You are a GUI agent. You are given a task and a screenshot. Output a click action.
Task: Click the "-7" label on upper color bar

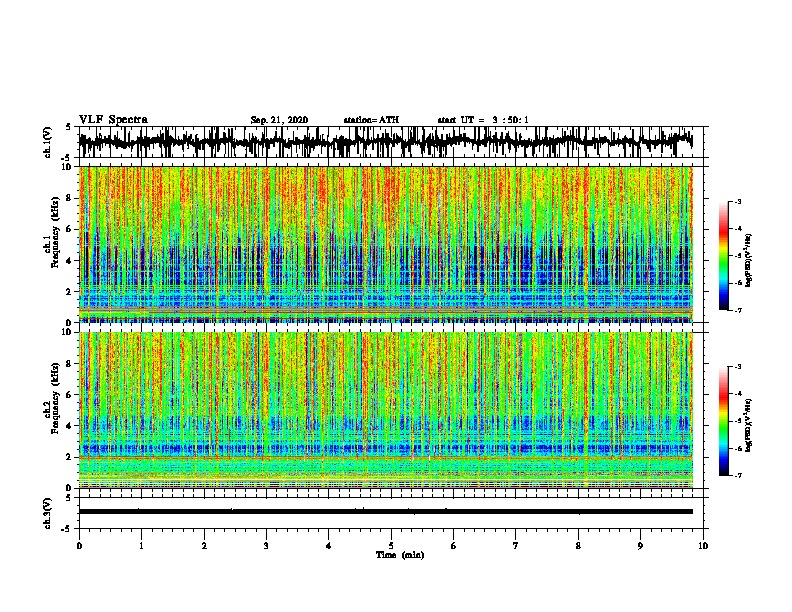(x=737, y=310)
